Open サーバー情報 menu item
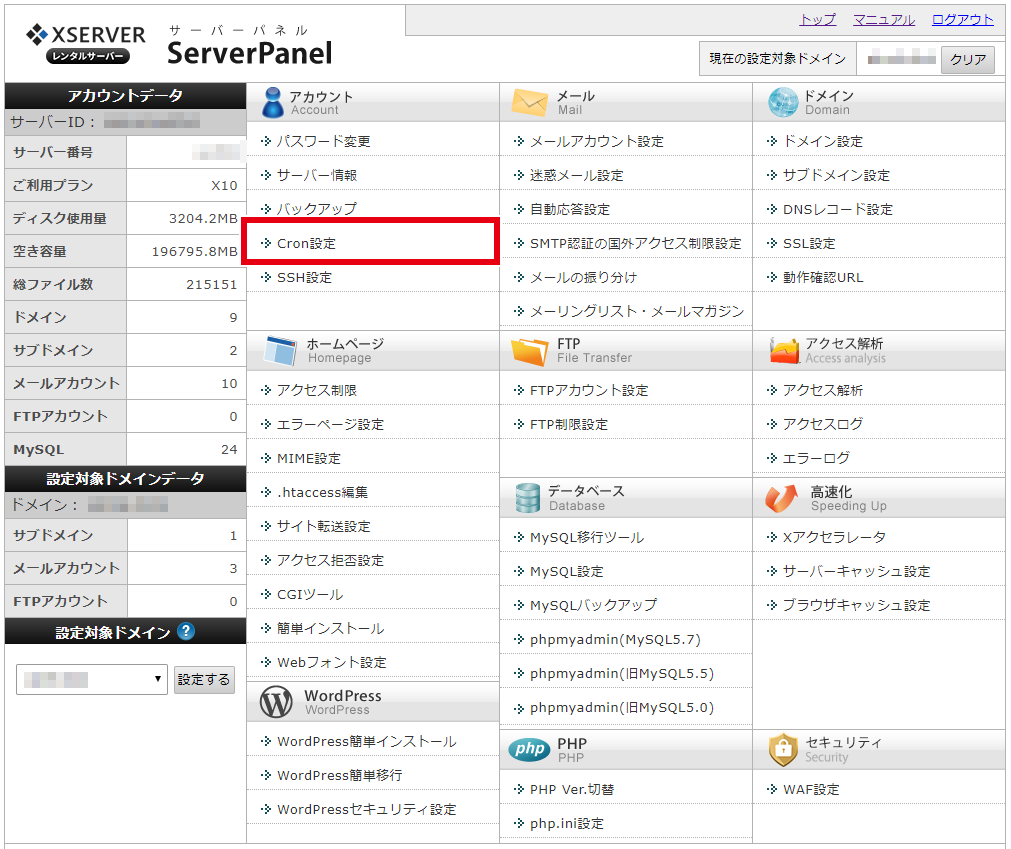Screen dimensions: 1011x849 (317, 175)
